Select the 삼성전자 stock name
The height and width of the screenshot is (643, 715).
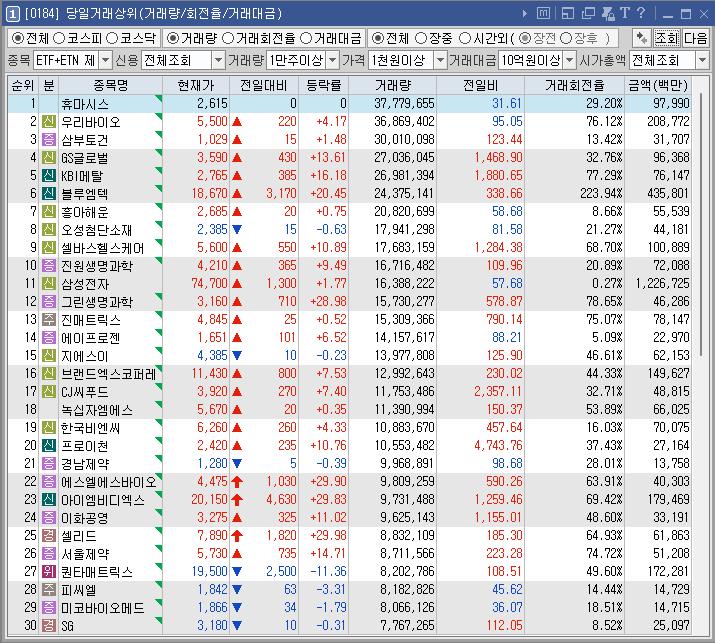tap(85, 284)
